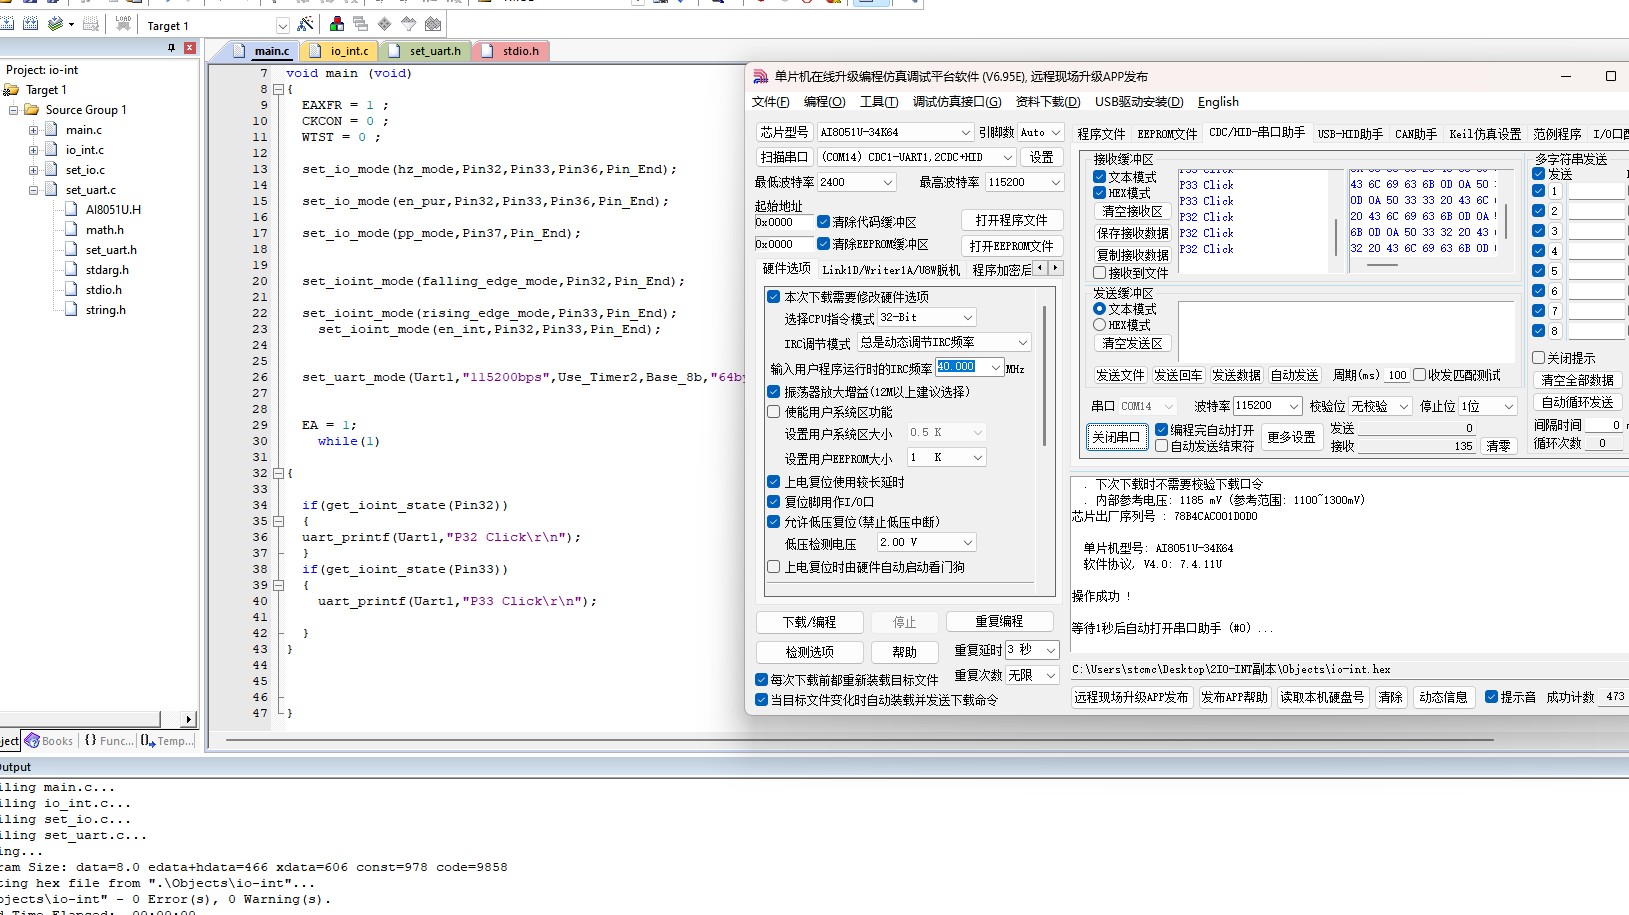Select HEX模式 radio in send buffer
The image size is (1629, 915).
[1099, 325]
